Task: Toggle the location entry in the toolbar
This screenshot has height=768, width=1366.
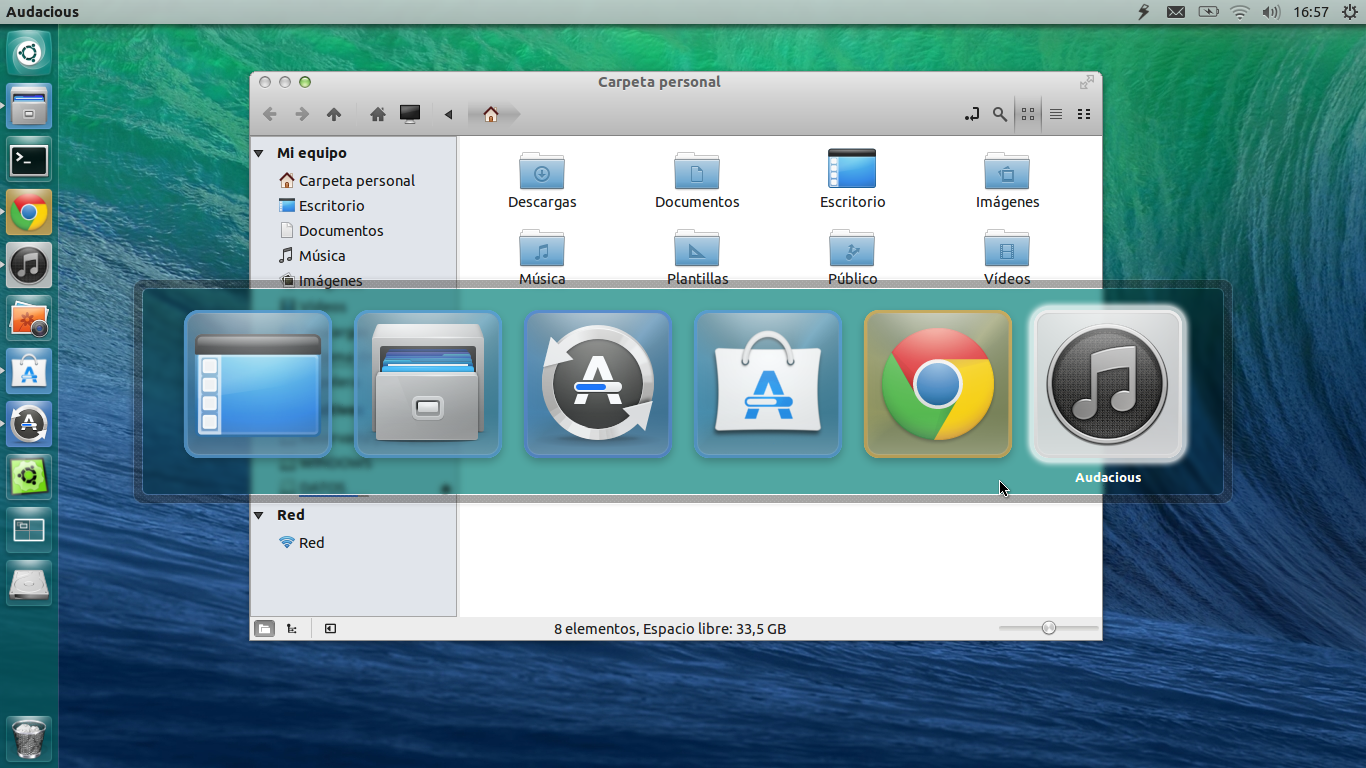Action: (972, 114)
